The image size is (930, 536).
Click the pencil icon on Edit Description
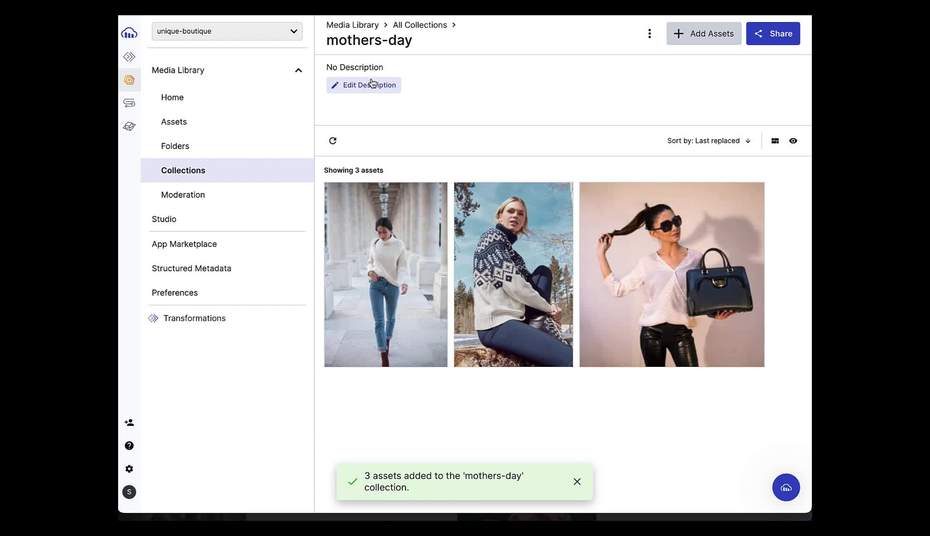[335, 85]
